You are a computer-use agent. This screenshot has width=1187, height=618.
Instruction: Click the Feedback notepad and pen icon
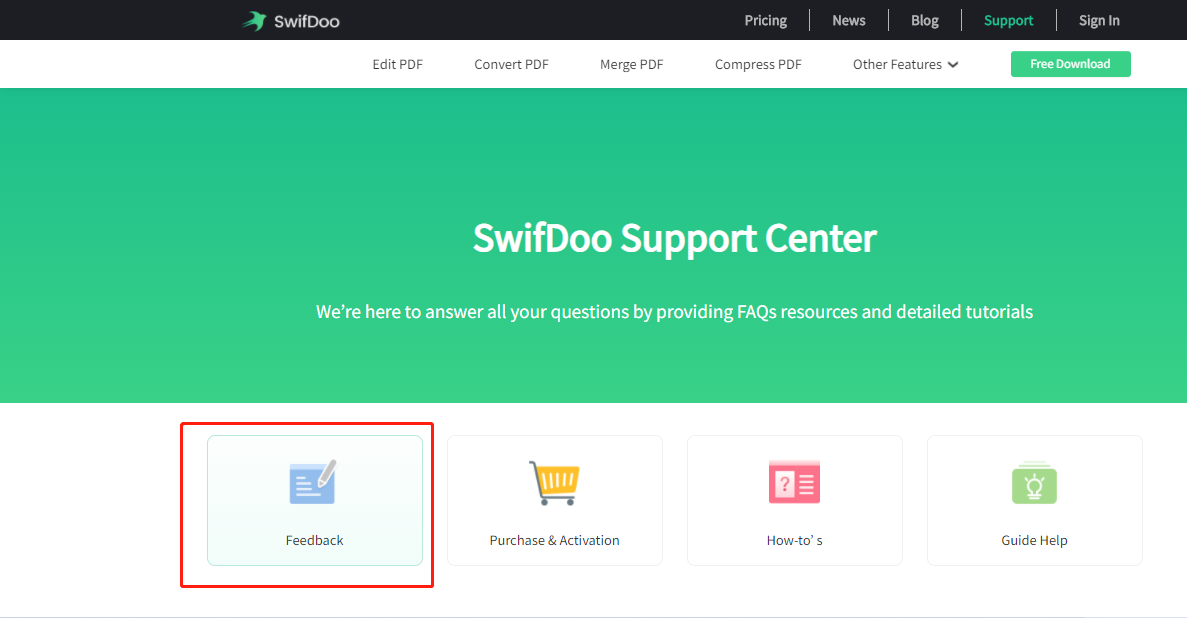(314, 482)
